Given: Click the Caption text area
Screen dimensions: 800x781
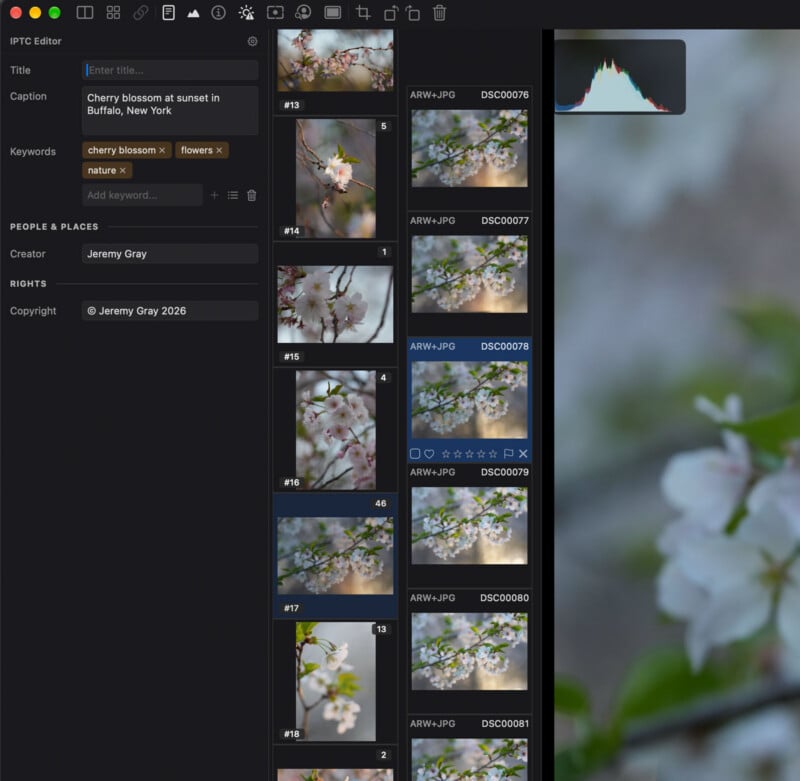Looking at the screenshot, I should click(170, 111).
